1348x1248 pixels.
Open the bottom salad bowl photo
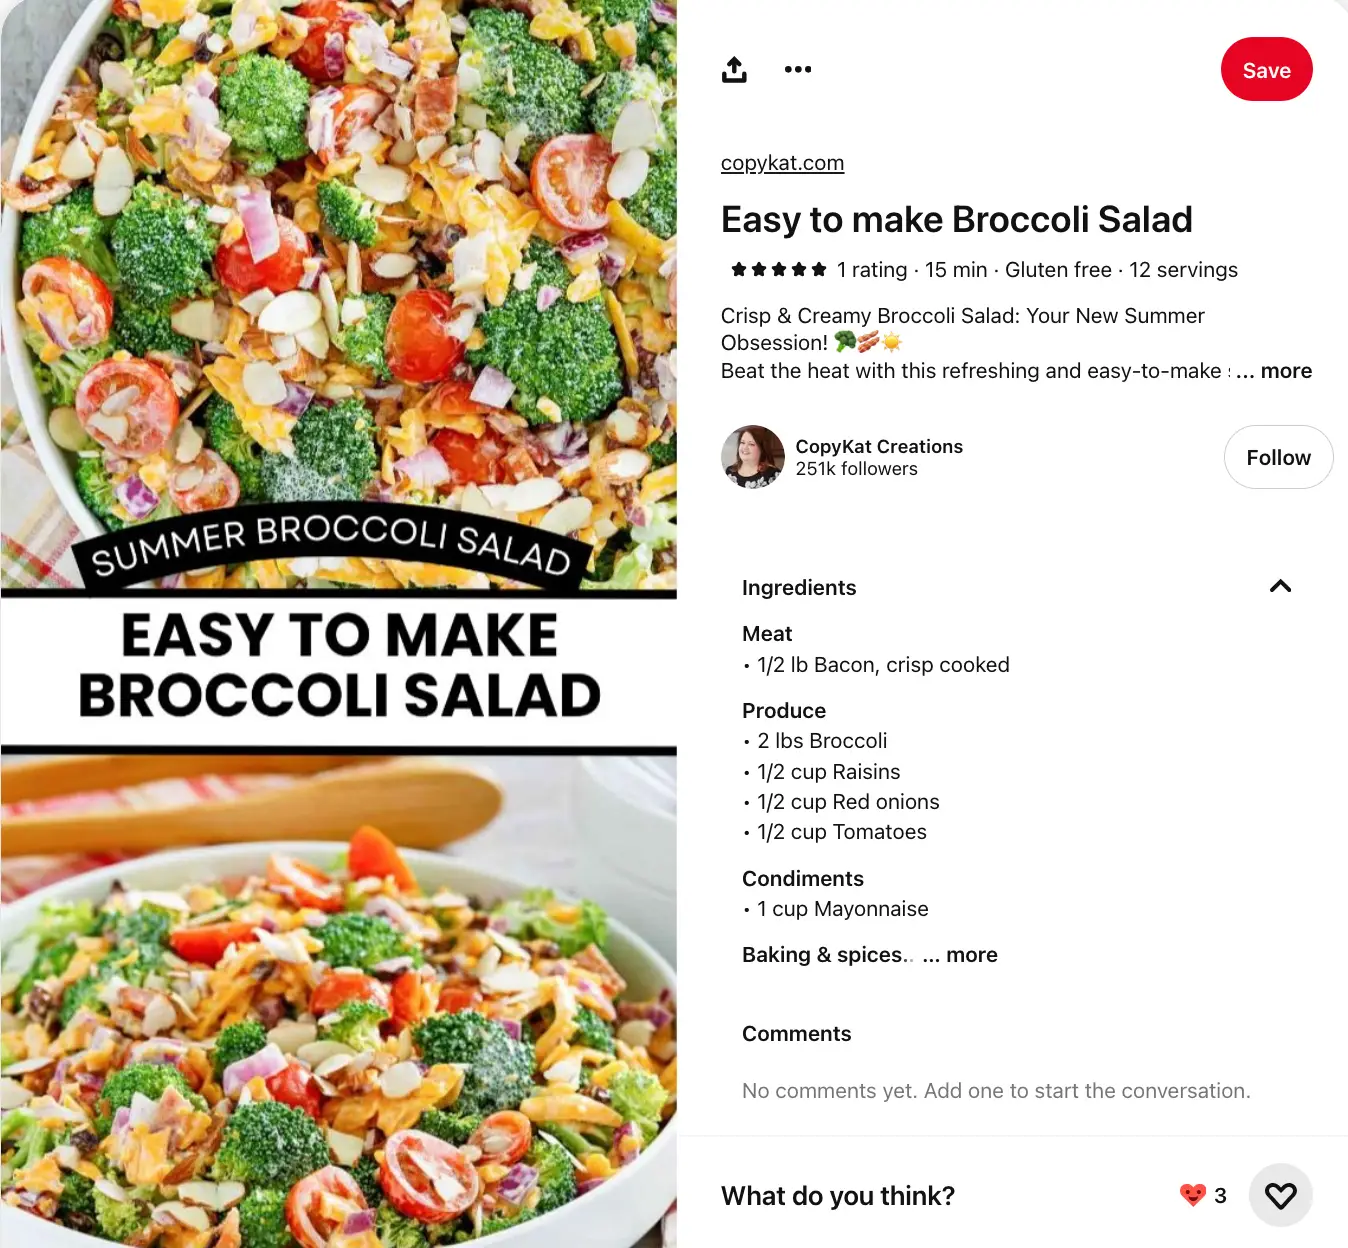coord(338,1002)
